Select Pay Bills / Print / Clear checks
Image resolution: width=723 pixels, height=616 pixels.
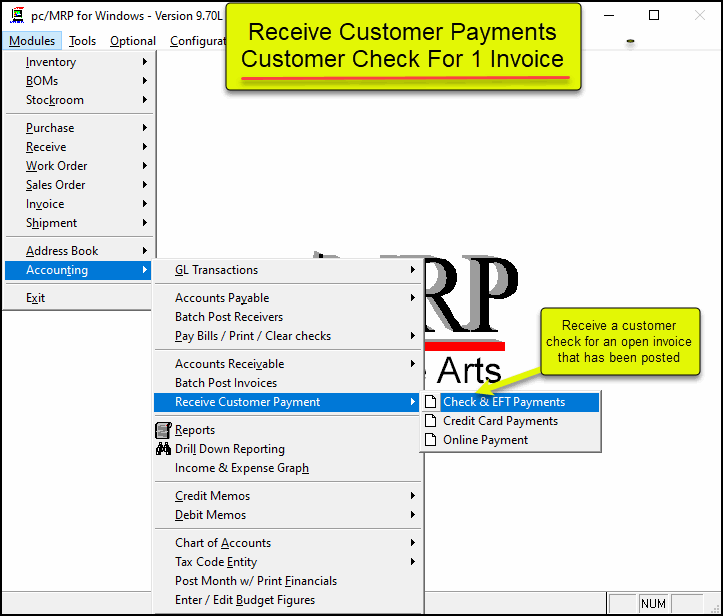click(x=252, y=336)
